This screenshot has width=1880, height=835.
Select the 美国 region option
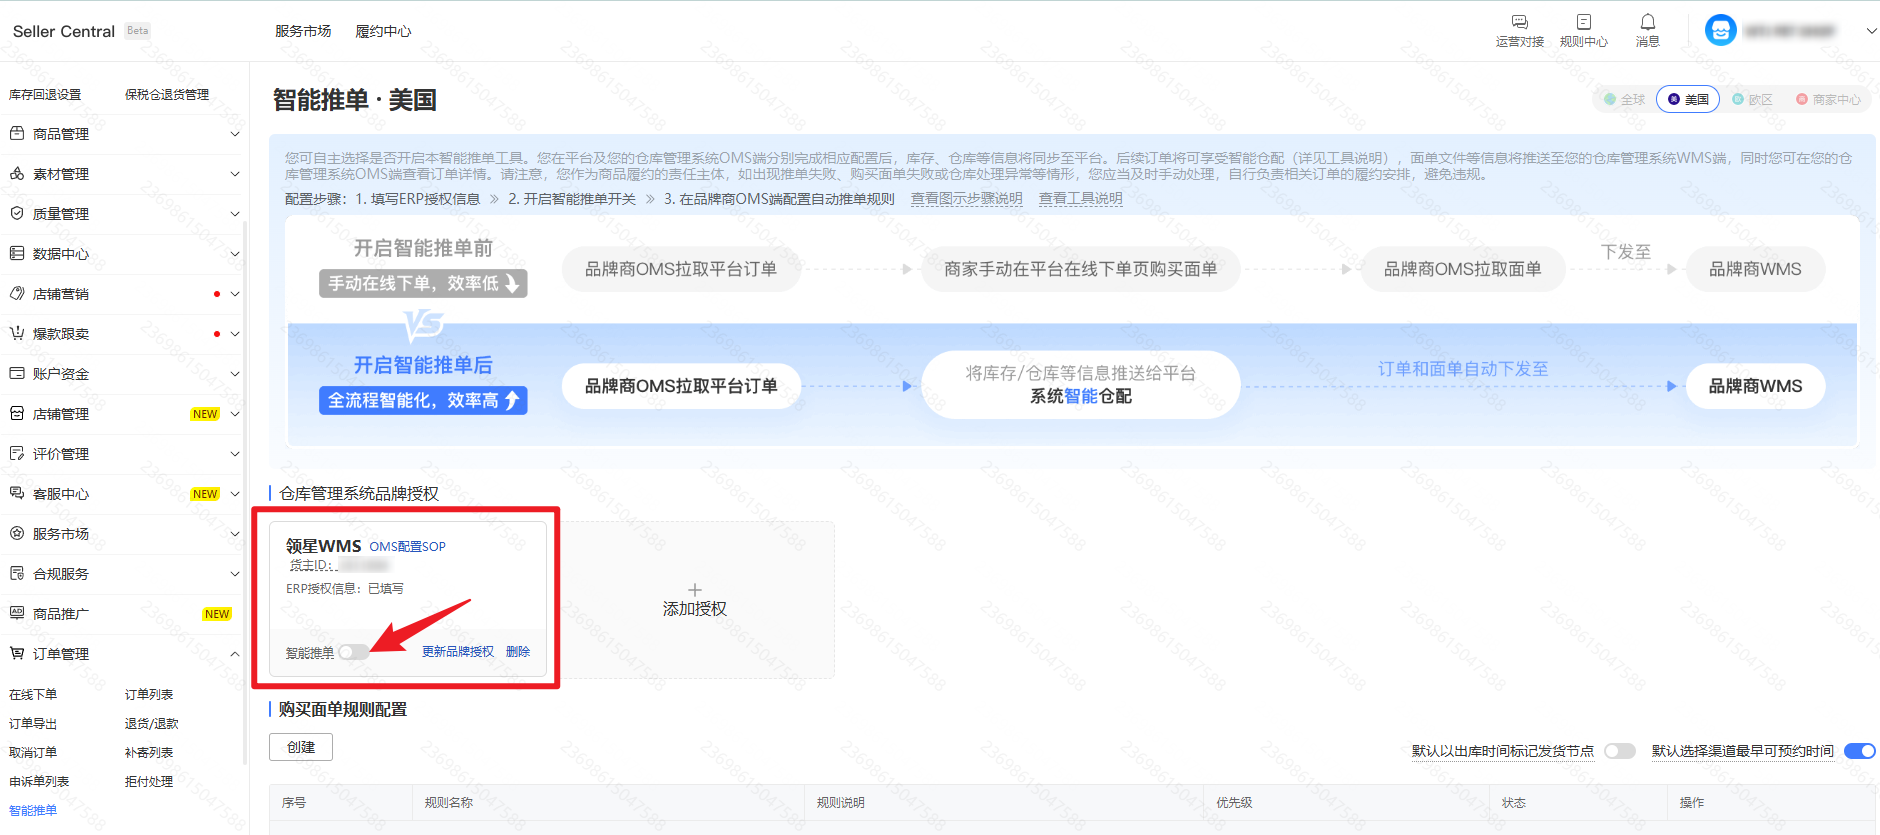coord(1688,99)
